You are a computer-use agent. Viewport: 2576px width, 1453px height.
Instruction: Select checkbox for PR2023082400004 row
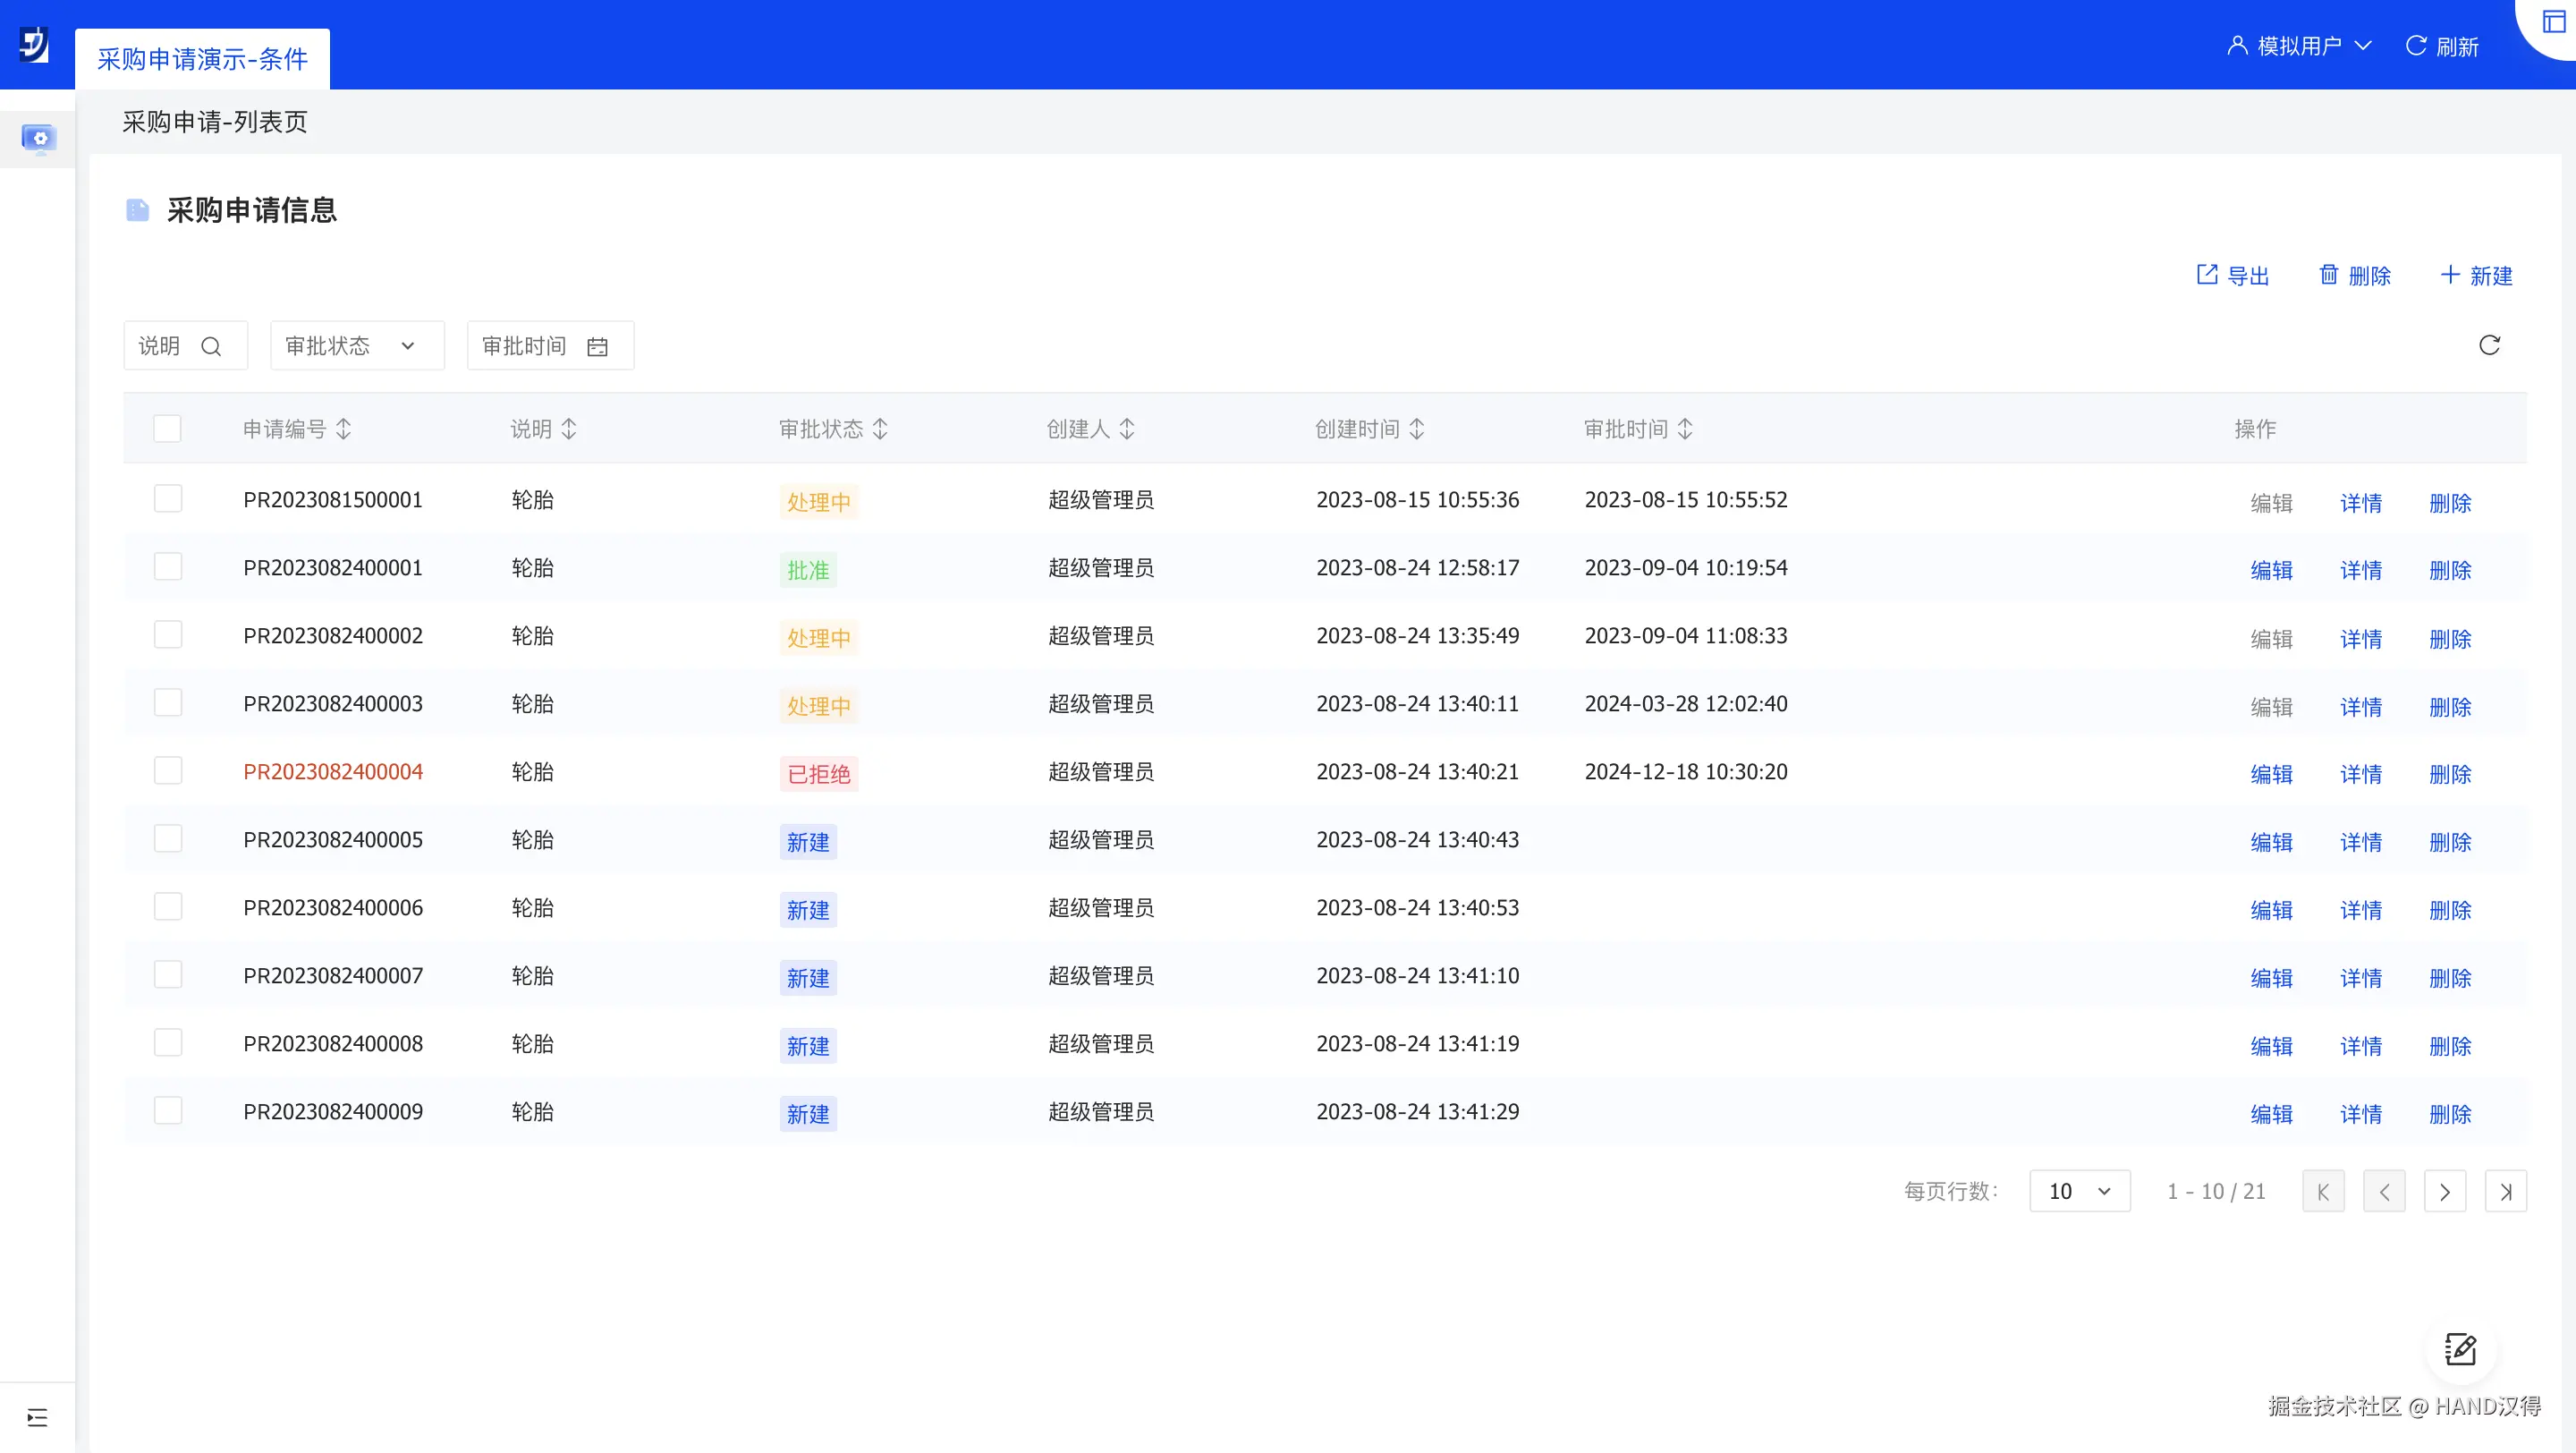click(x=167, y=771)
